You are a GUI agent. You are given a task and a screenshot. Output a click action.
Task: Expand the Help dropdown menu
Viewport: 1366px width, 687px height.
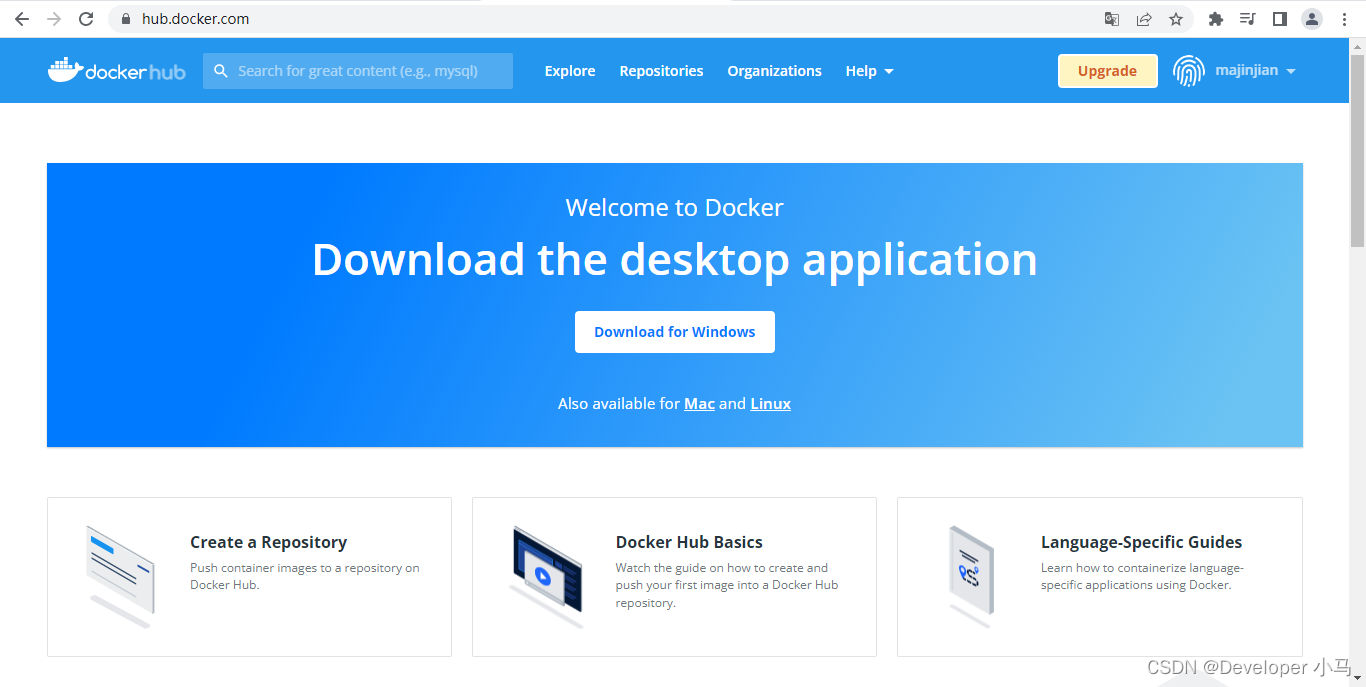click(x=869, y=71)
